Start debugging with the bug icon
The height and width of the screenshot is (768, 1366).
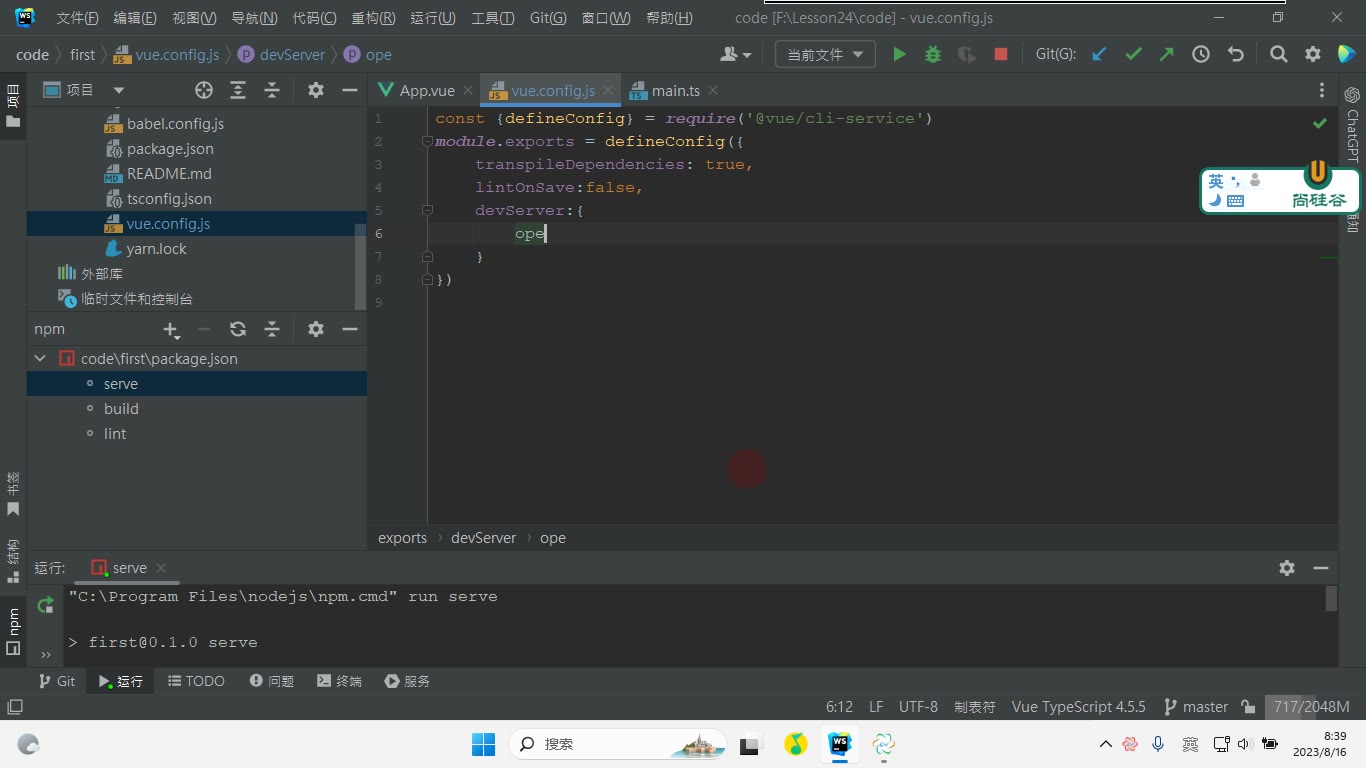(x=933, y=55)
